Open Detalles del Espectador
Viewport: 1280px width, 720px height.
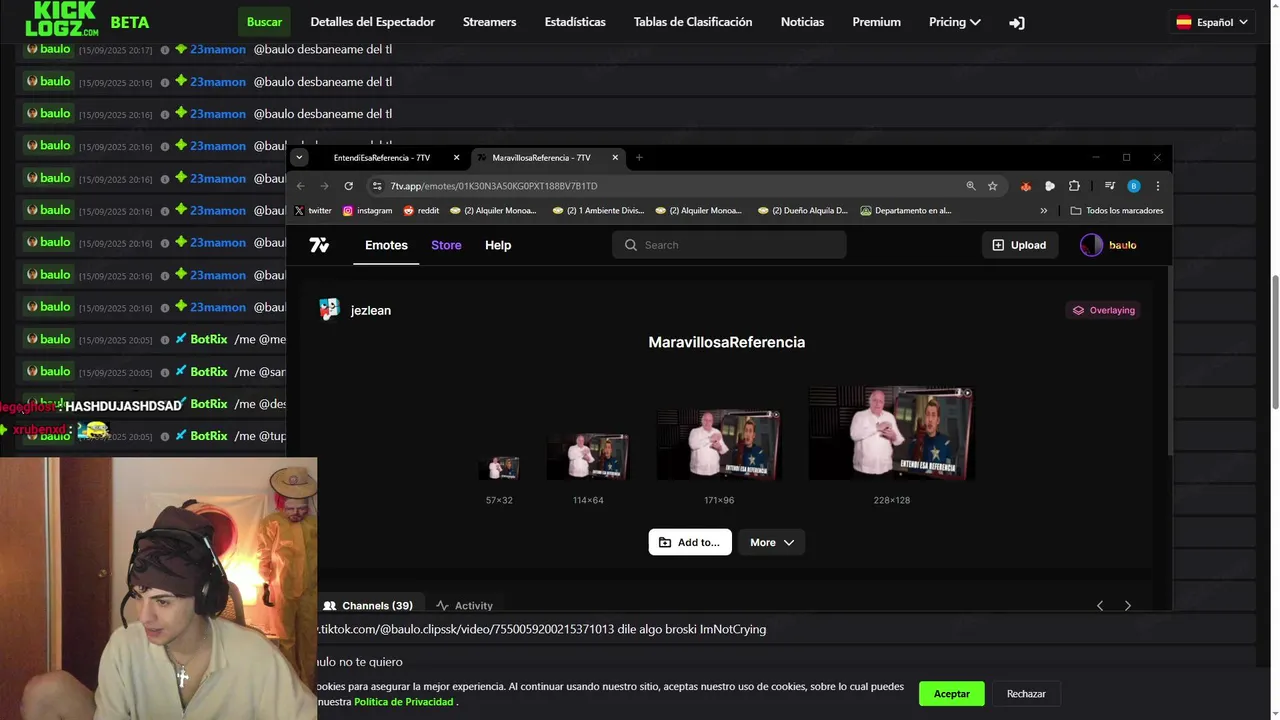point(372,22)
